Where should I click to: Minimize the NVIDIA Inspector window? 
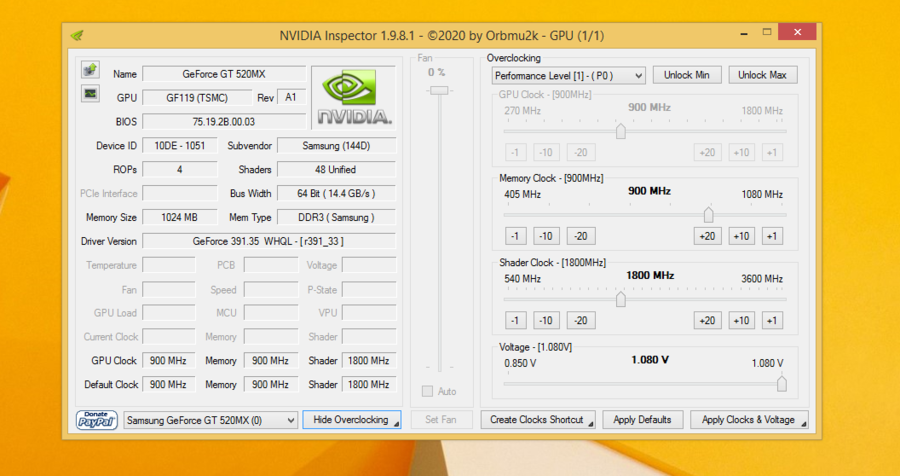point(744,33)
